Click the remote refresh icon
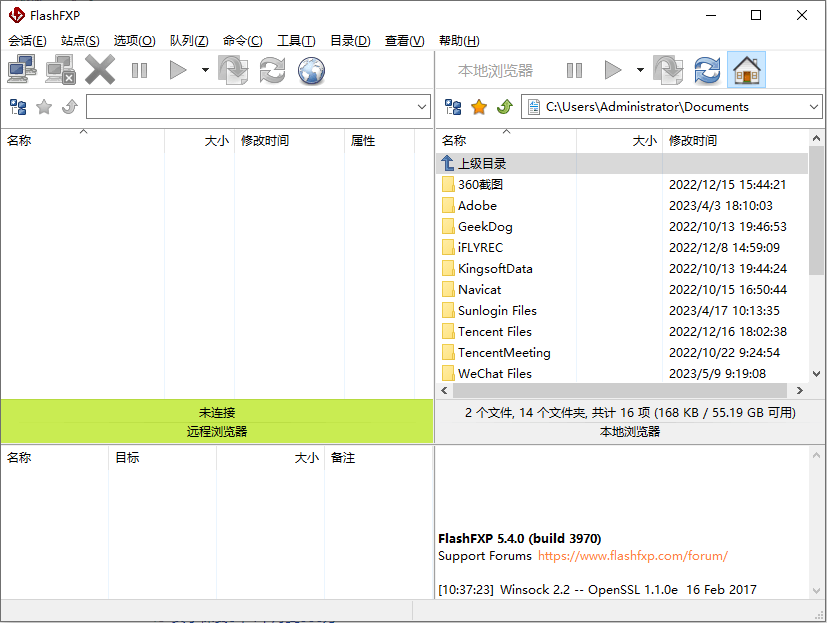Viewport: 827px width, 623px height. coord(272,70)
